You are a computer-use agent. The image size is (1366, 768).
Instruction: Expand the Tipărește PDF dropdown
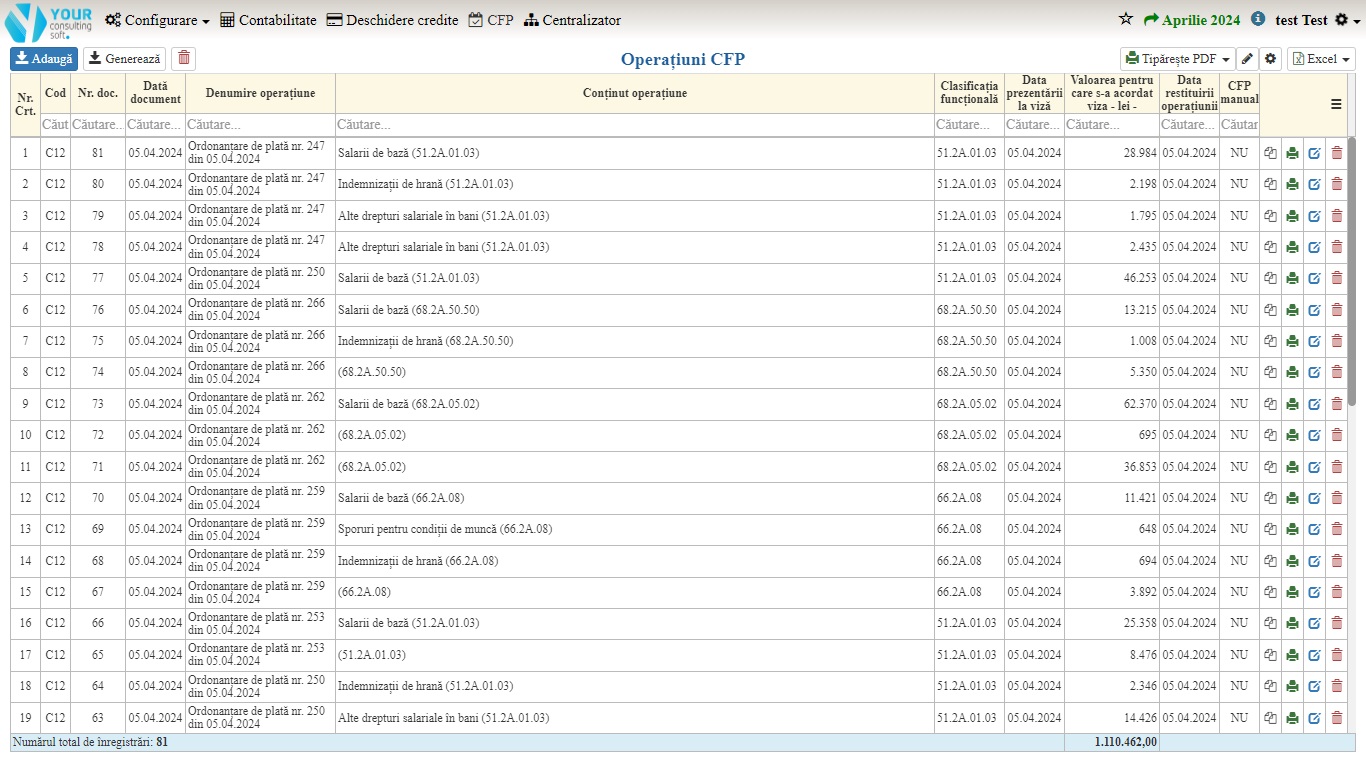[x=1177, y=59]
